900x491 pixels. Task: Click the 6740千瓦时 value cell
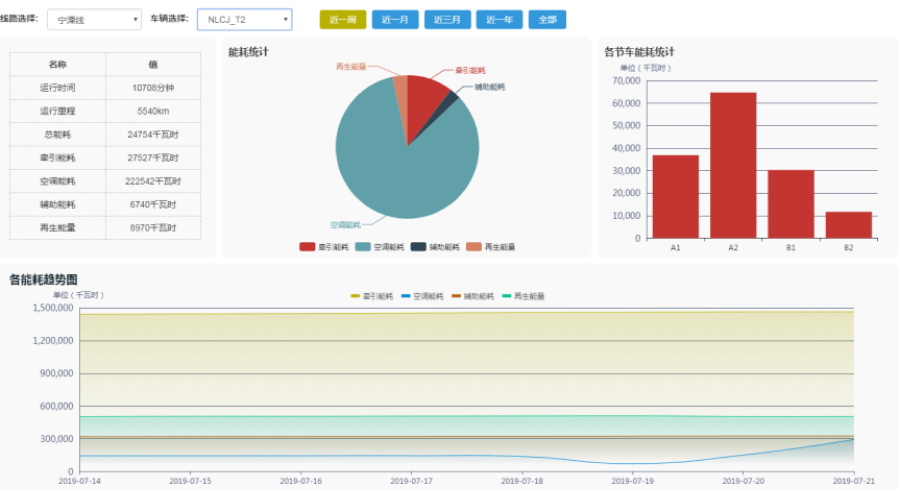153,204
